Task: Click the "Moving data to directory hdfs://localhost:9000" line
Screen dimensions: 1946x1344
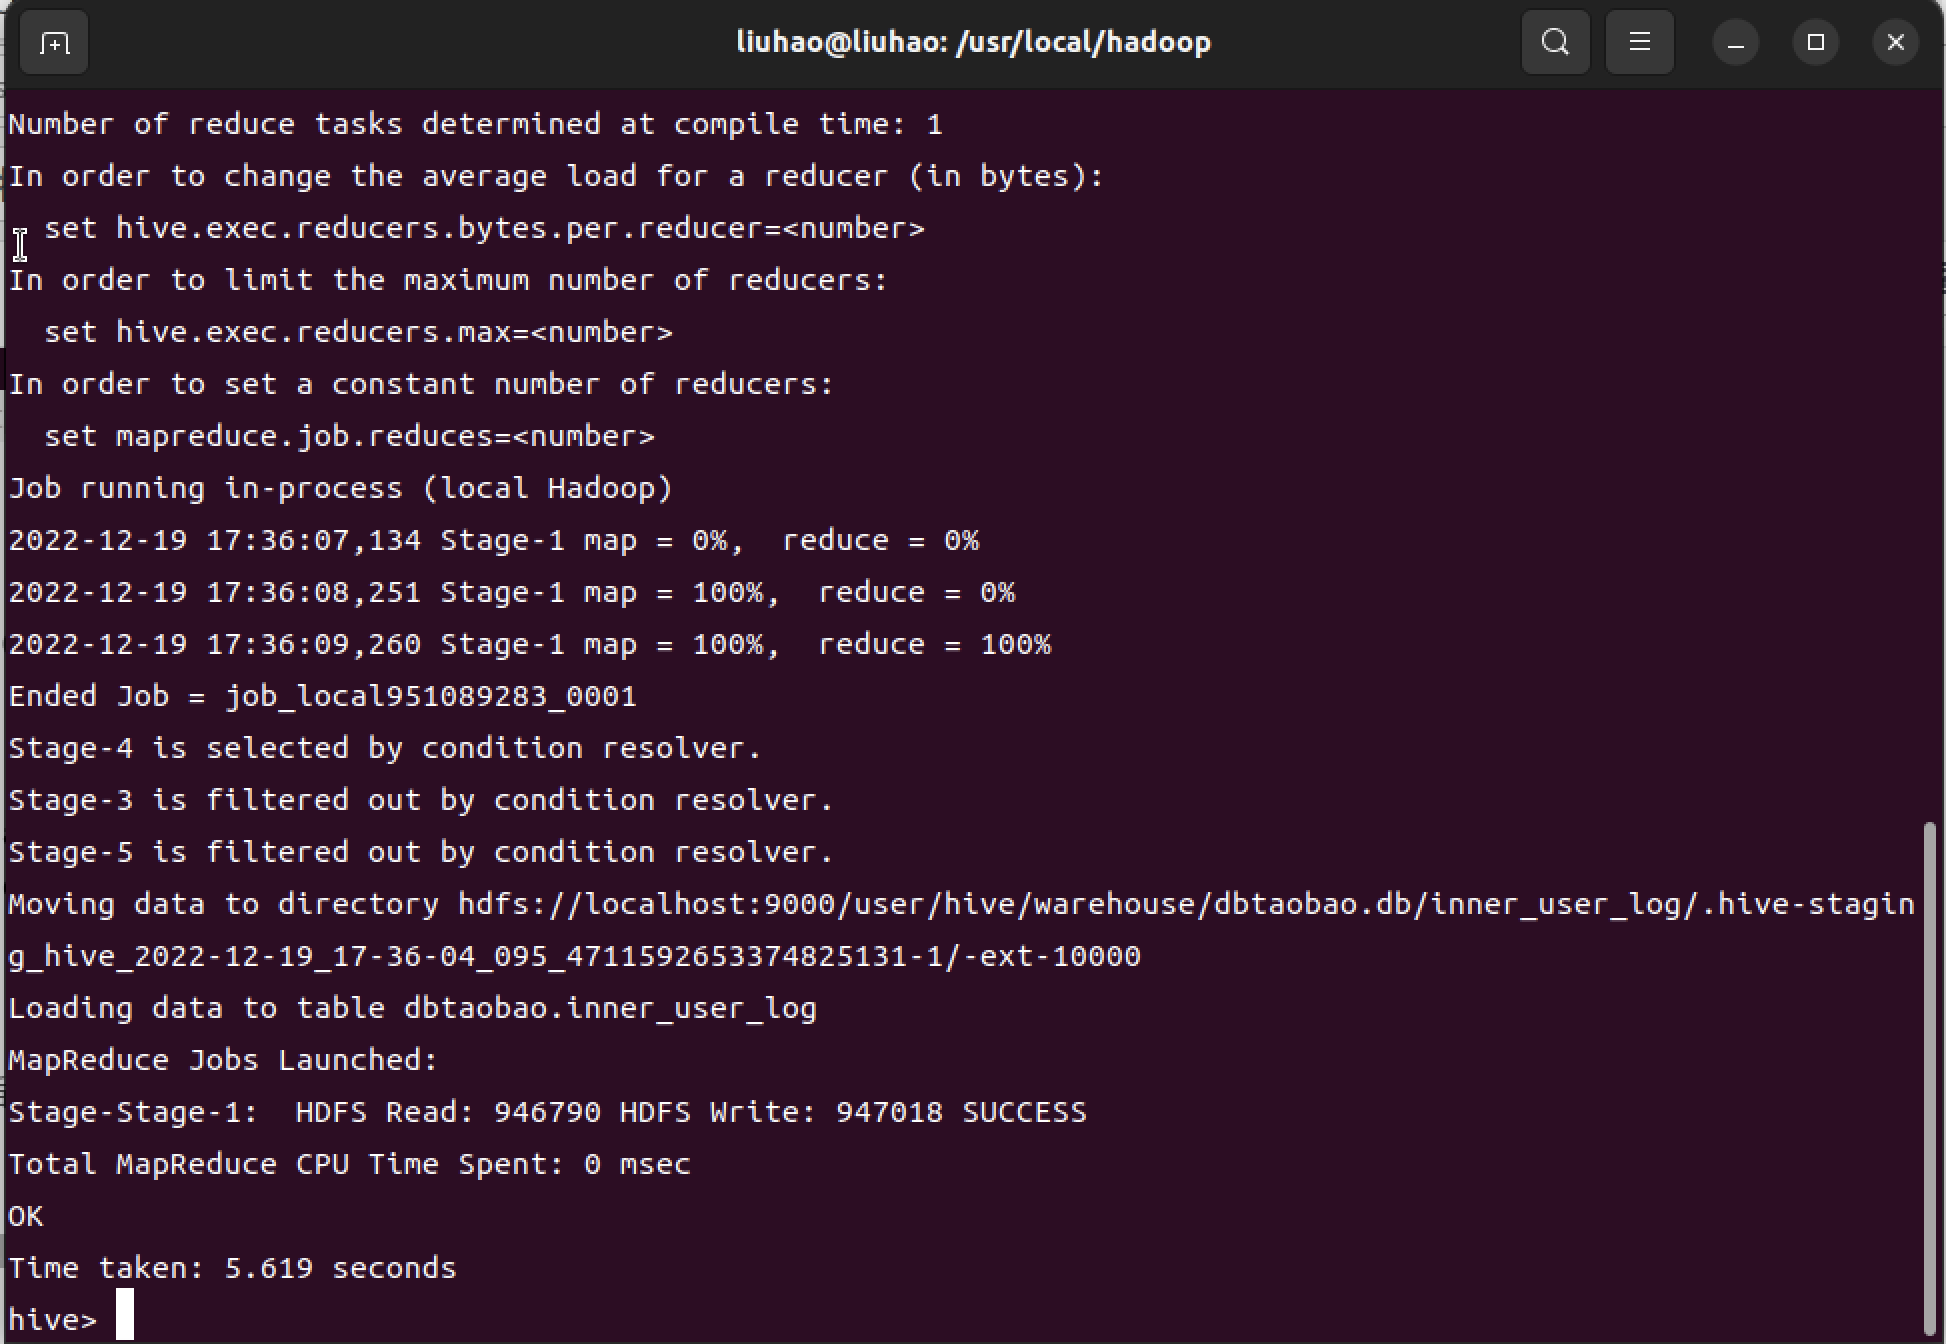Action: pyautogui.click(x=961, y=904)
